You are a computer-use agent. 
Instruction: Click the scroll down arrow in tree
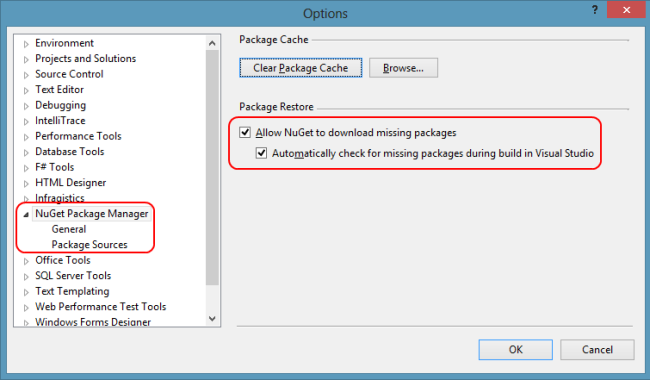pos(212,318)
